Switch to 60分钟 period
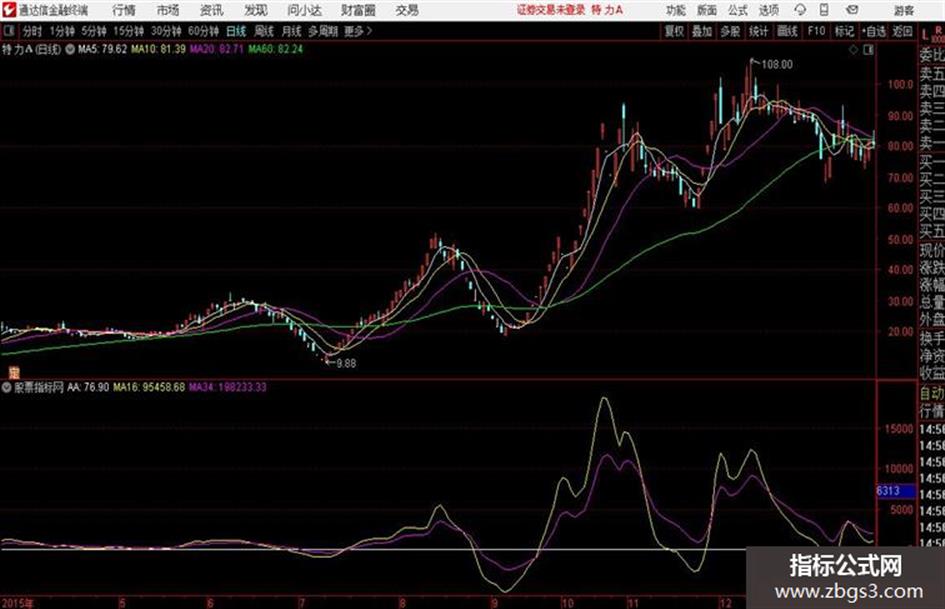 pos(203,31)
